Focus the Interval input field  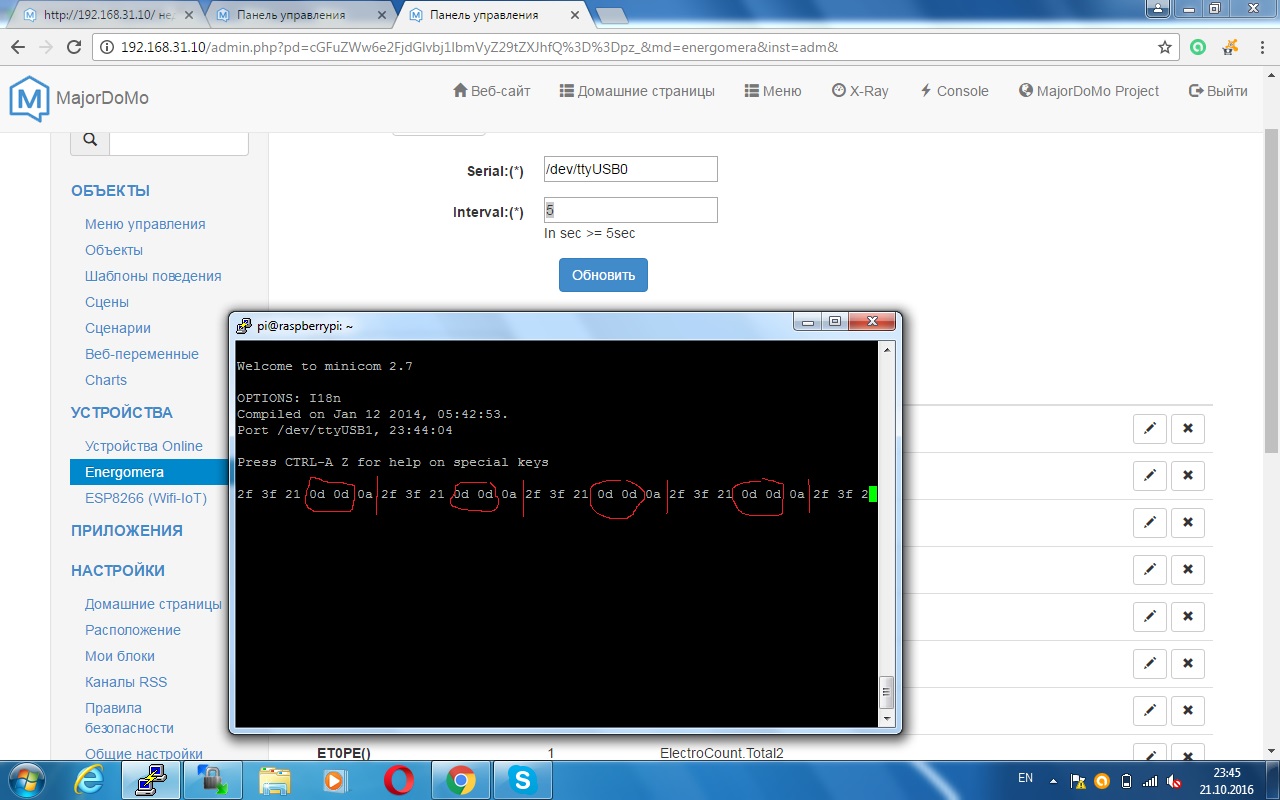pyautogui.click(x=630, y=210)
